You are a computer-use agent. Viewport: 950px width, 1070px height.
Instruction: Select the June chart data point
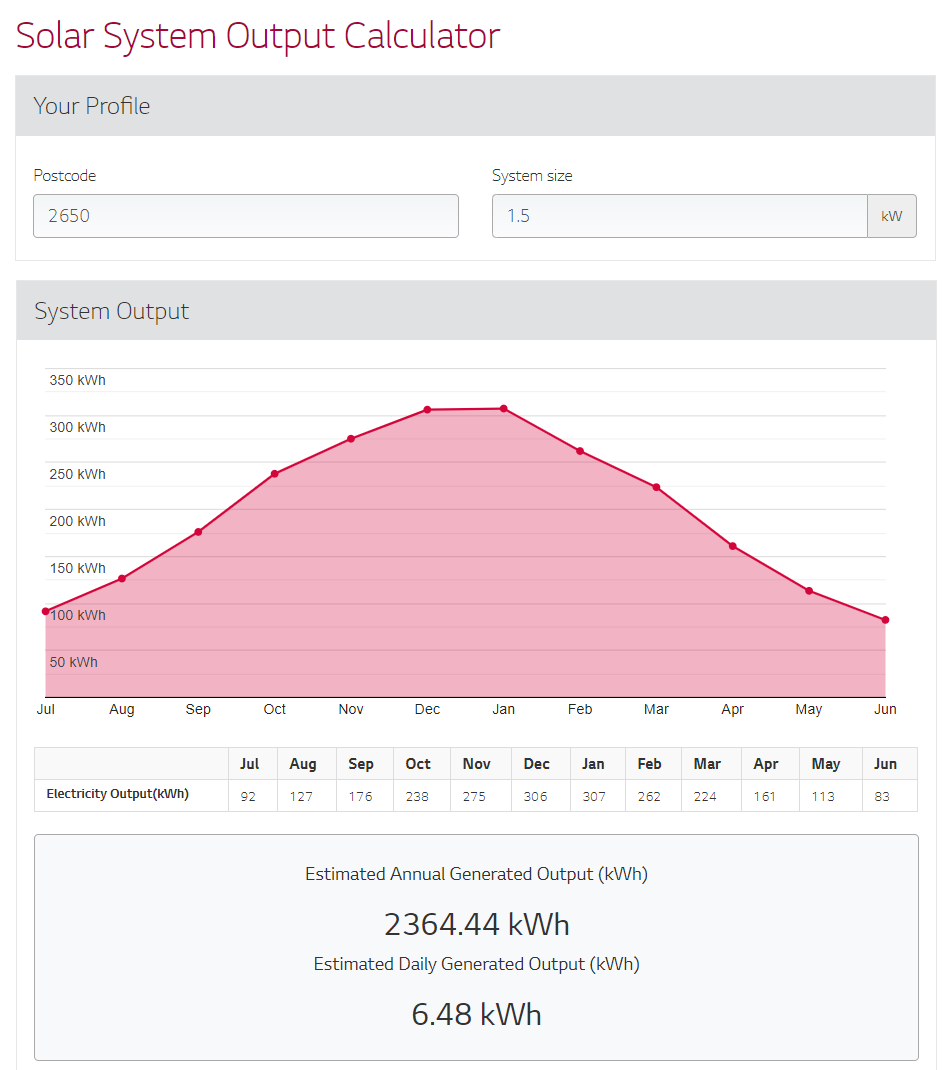pos(885,620)
